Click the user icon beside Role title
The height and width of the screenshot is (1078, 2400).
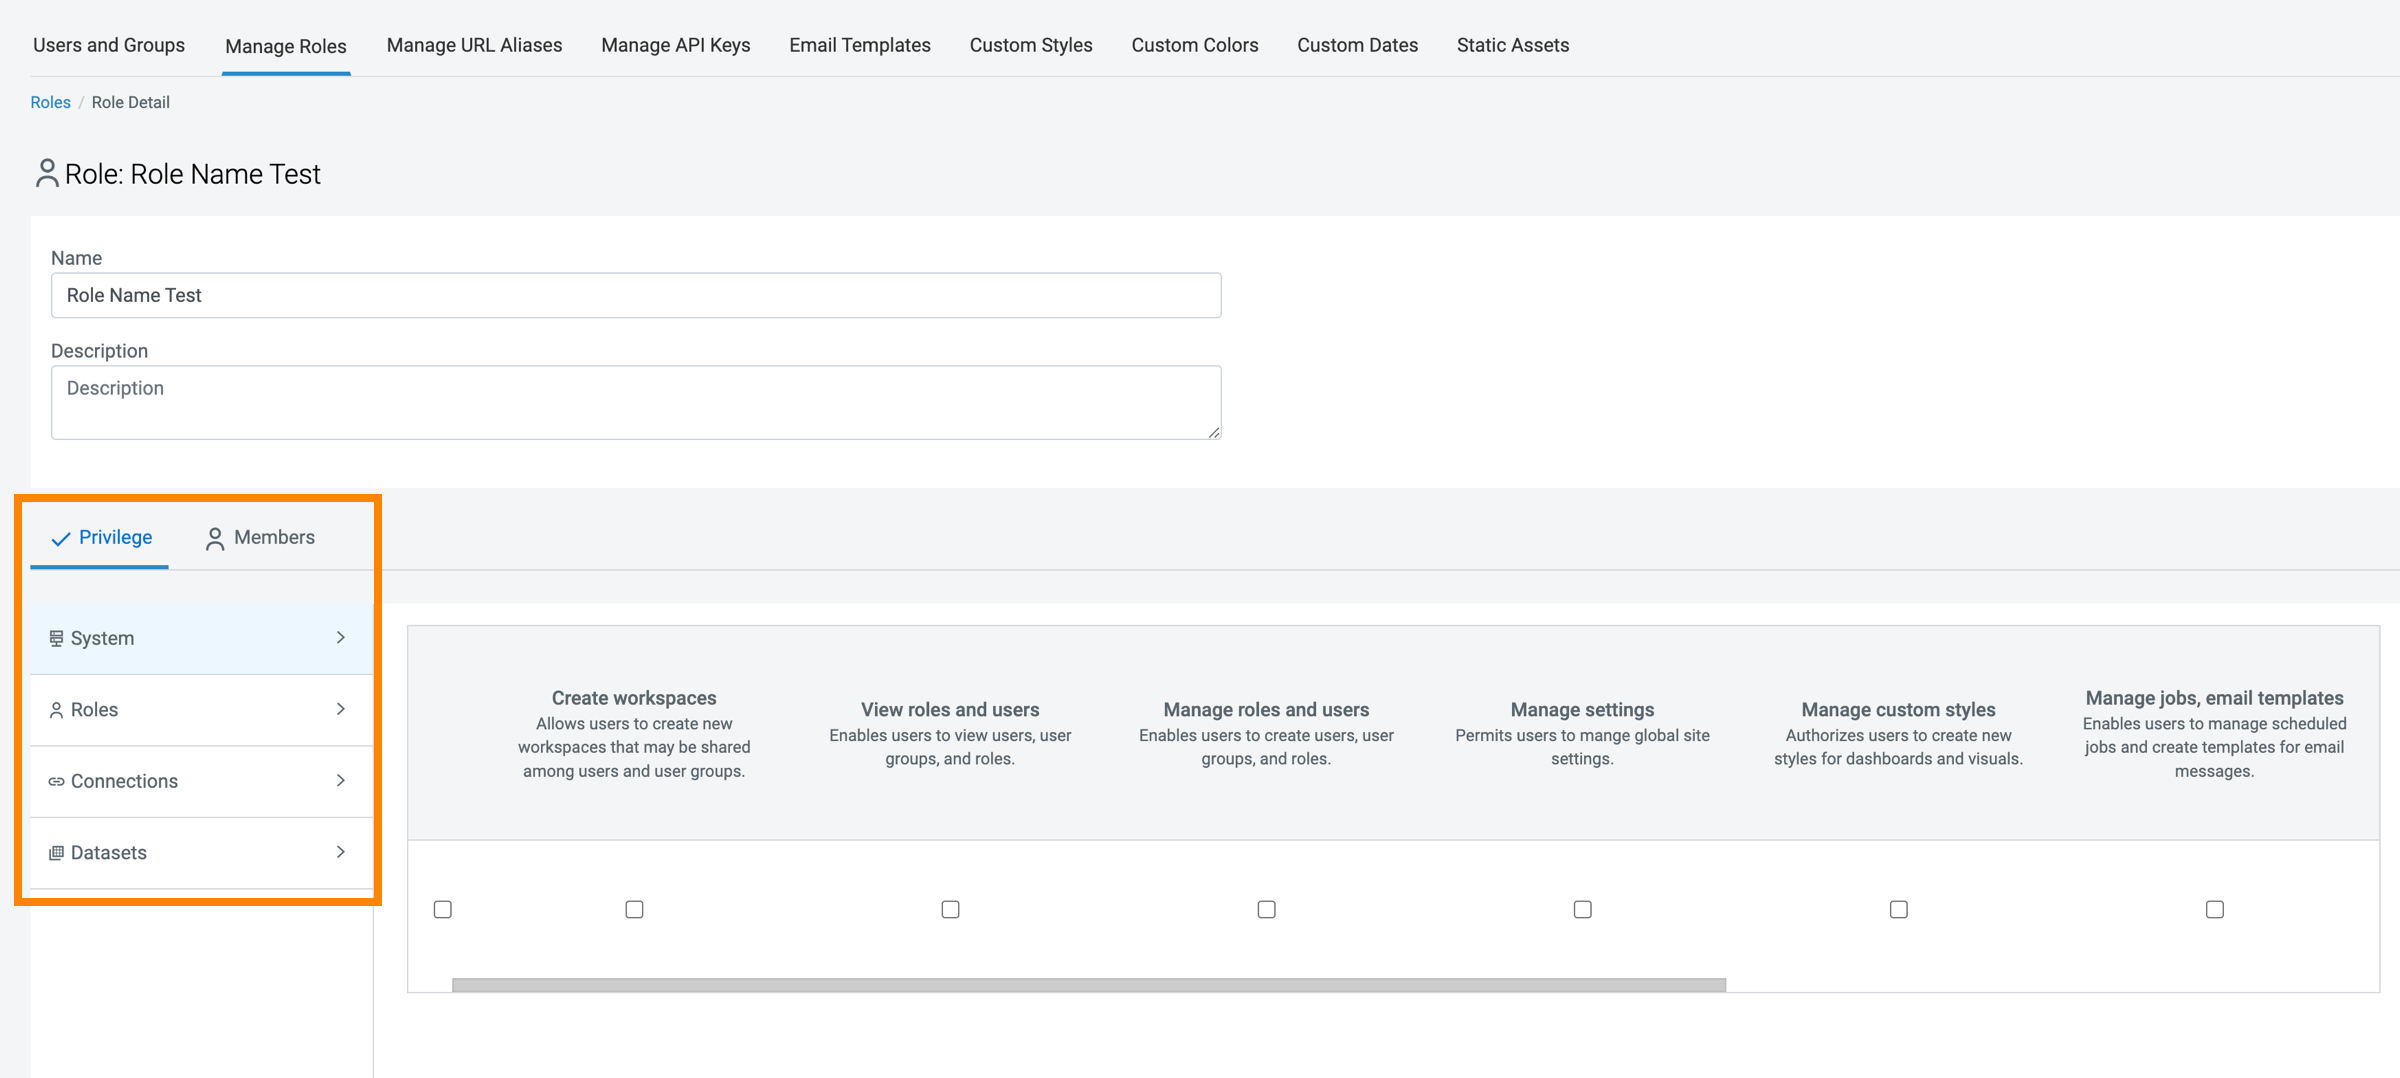coord(46,173)
